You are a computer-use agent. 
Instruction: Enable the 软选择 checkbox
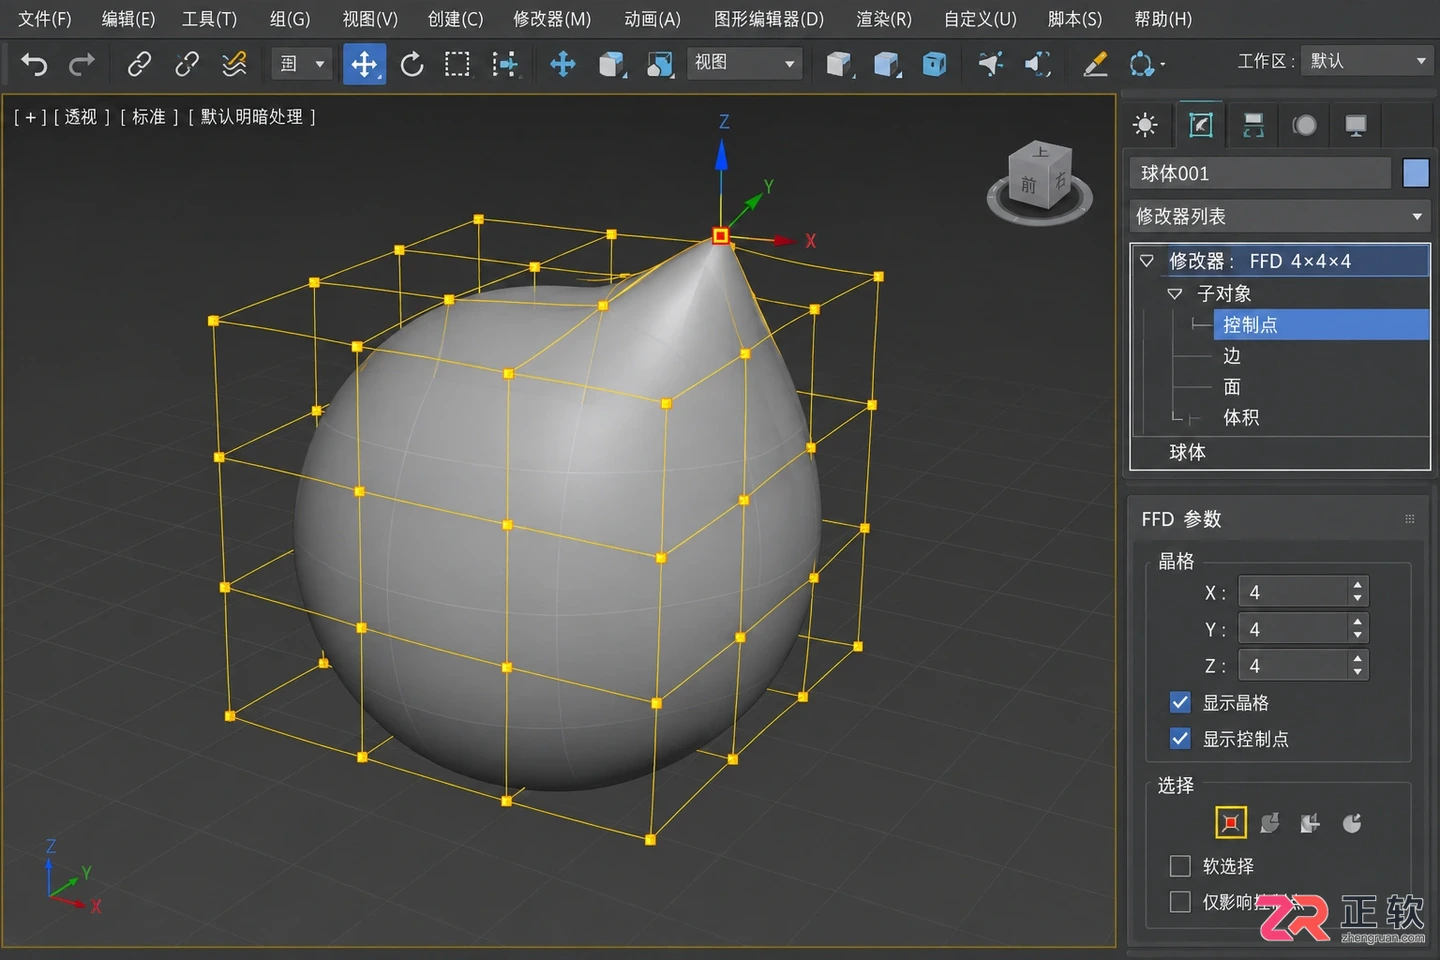pyautogui.click(x=1180, y=866)
